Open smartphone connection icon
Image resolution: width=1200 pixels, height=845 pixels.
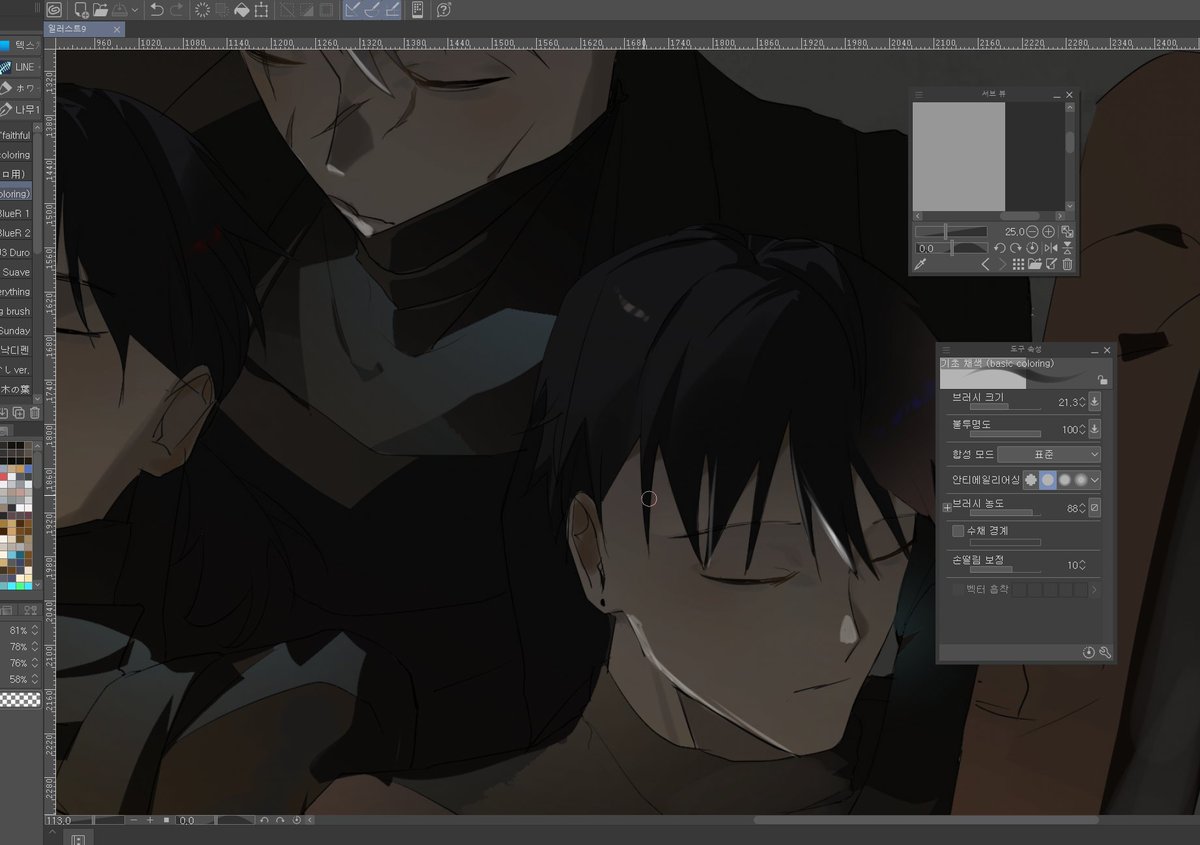(x=417, y=10)
